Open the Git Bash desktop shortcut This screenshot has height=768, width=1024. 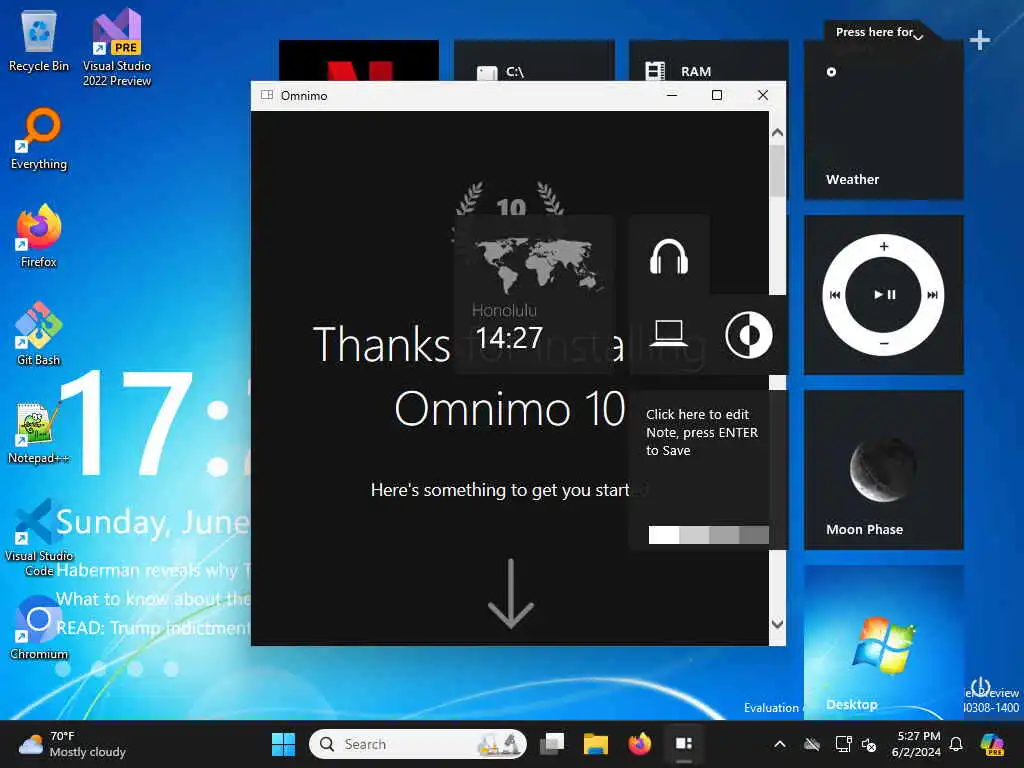pos(39,334)
